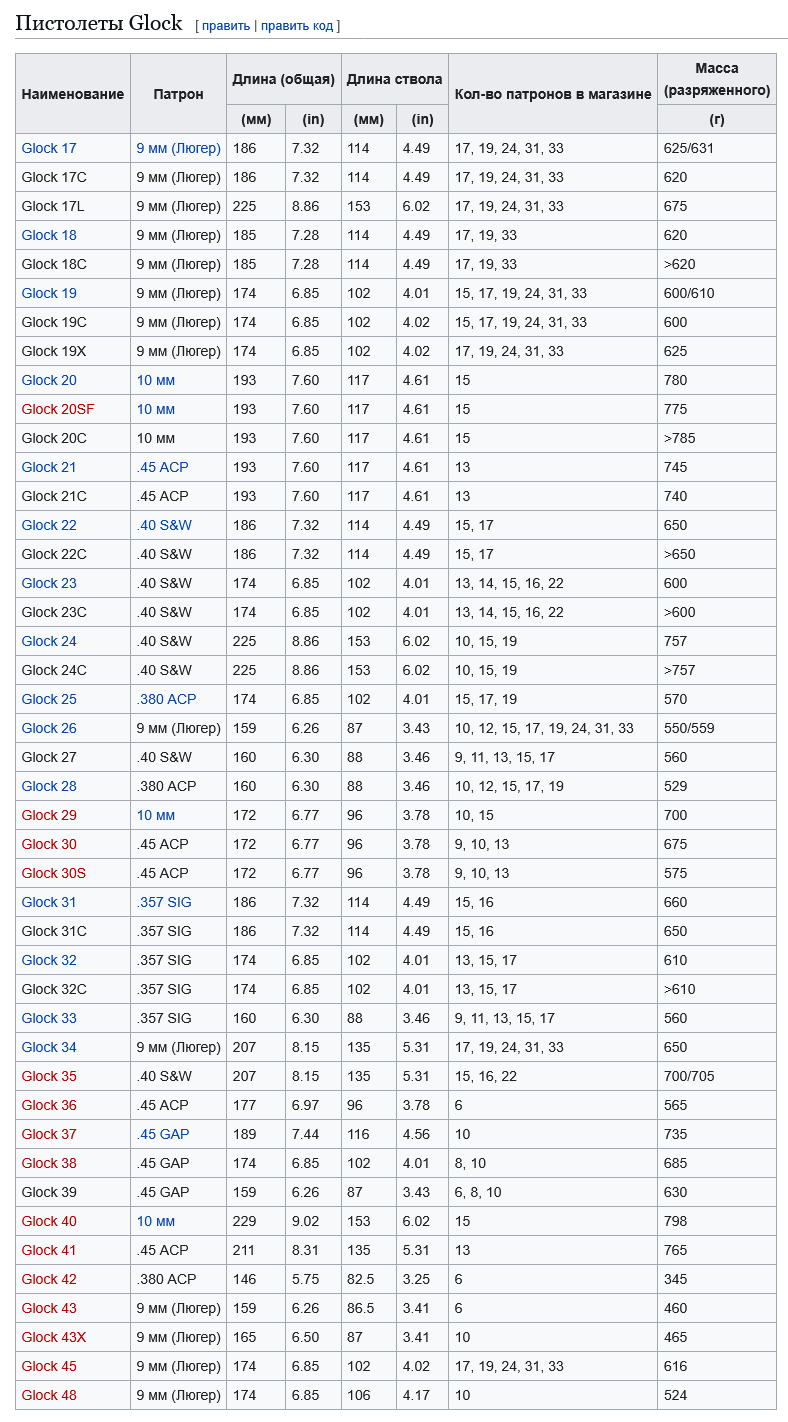
Task: Click the red Glock 41 link
Action: point(49,1250)
